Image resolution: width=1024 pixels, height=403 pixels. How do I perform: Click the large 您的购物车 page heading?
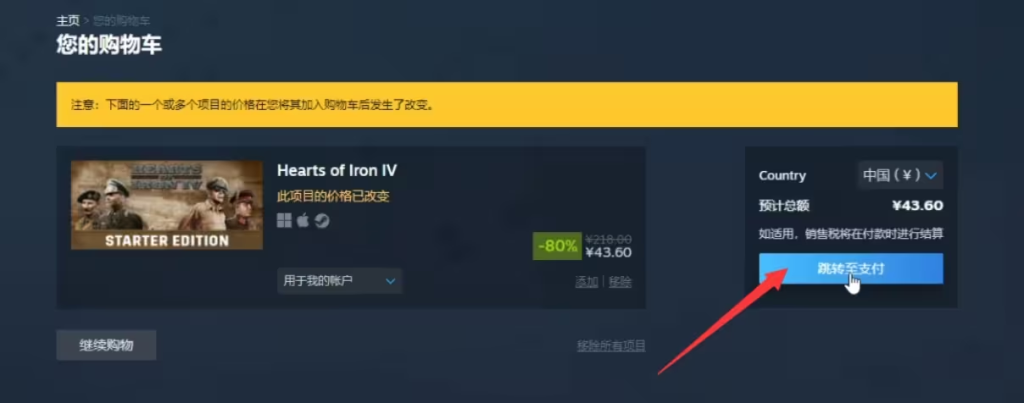[109, 45]
